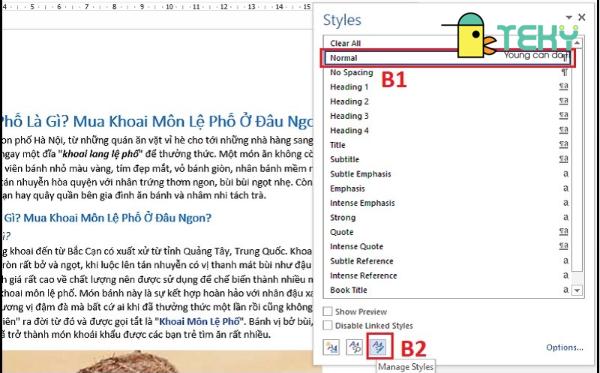The image size is (600, 373).
Task: Click the bold "Khoai Môn Lệ Phố" text
Action: click(x=199, y=321)
